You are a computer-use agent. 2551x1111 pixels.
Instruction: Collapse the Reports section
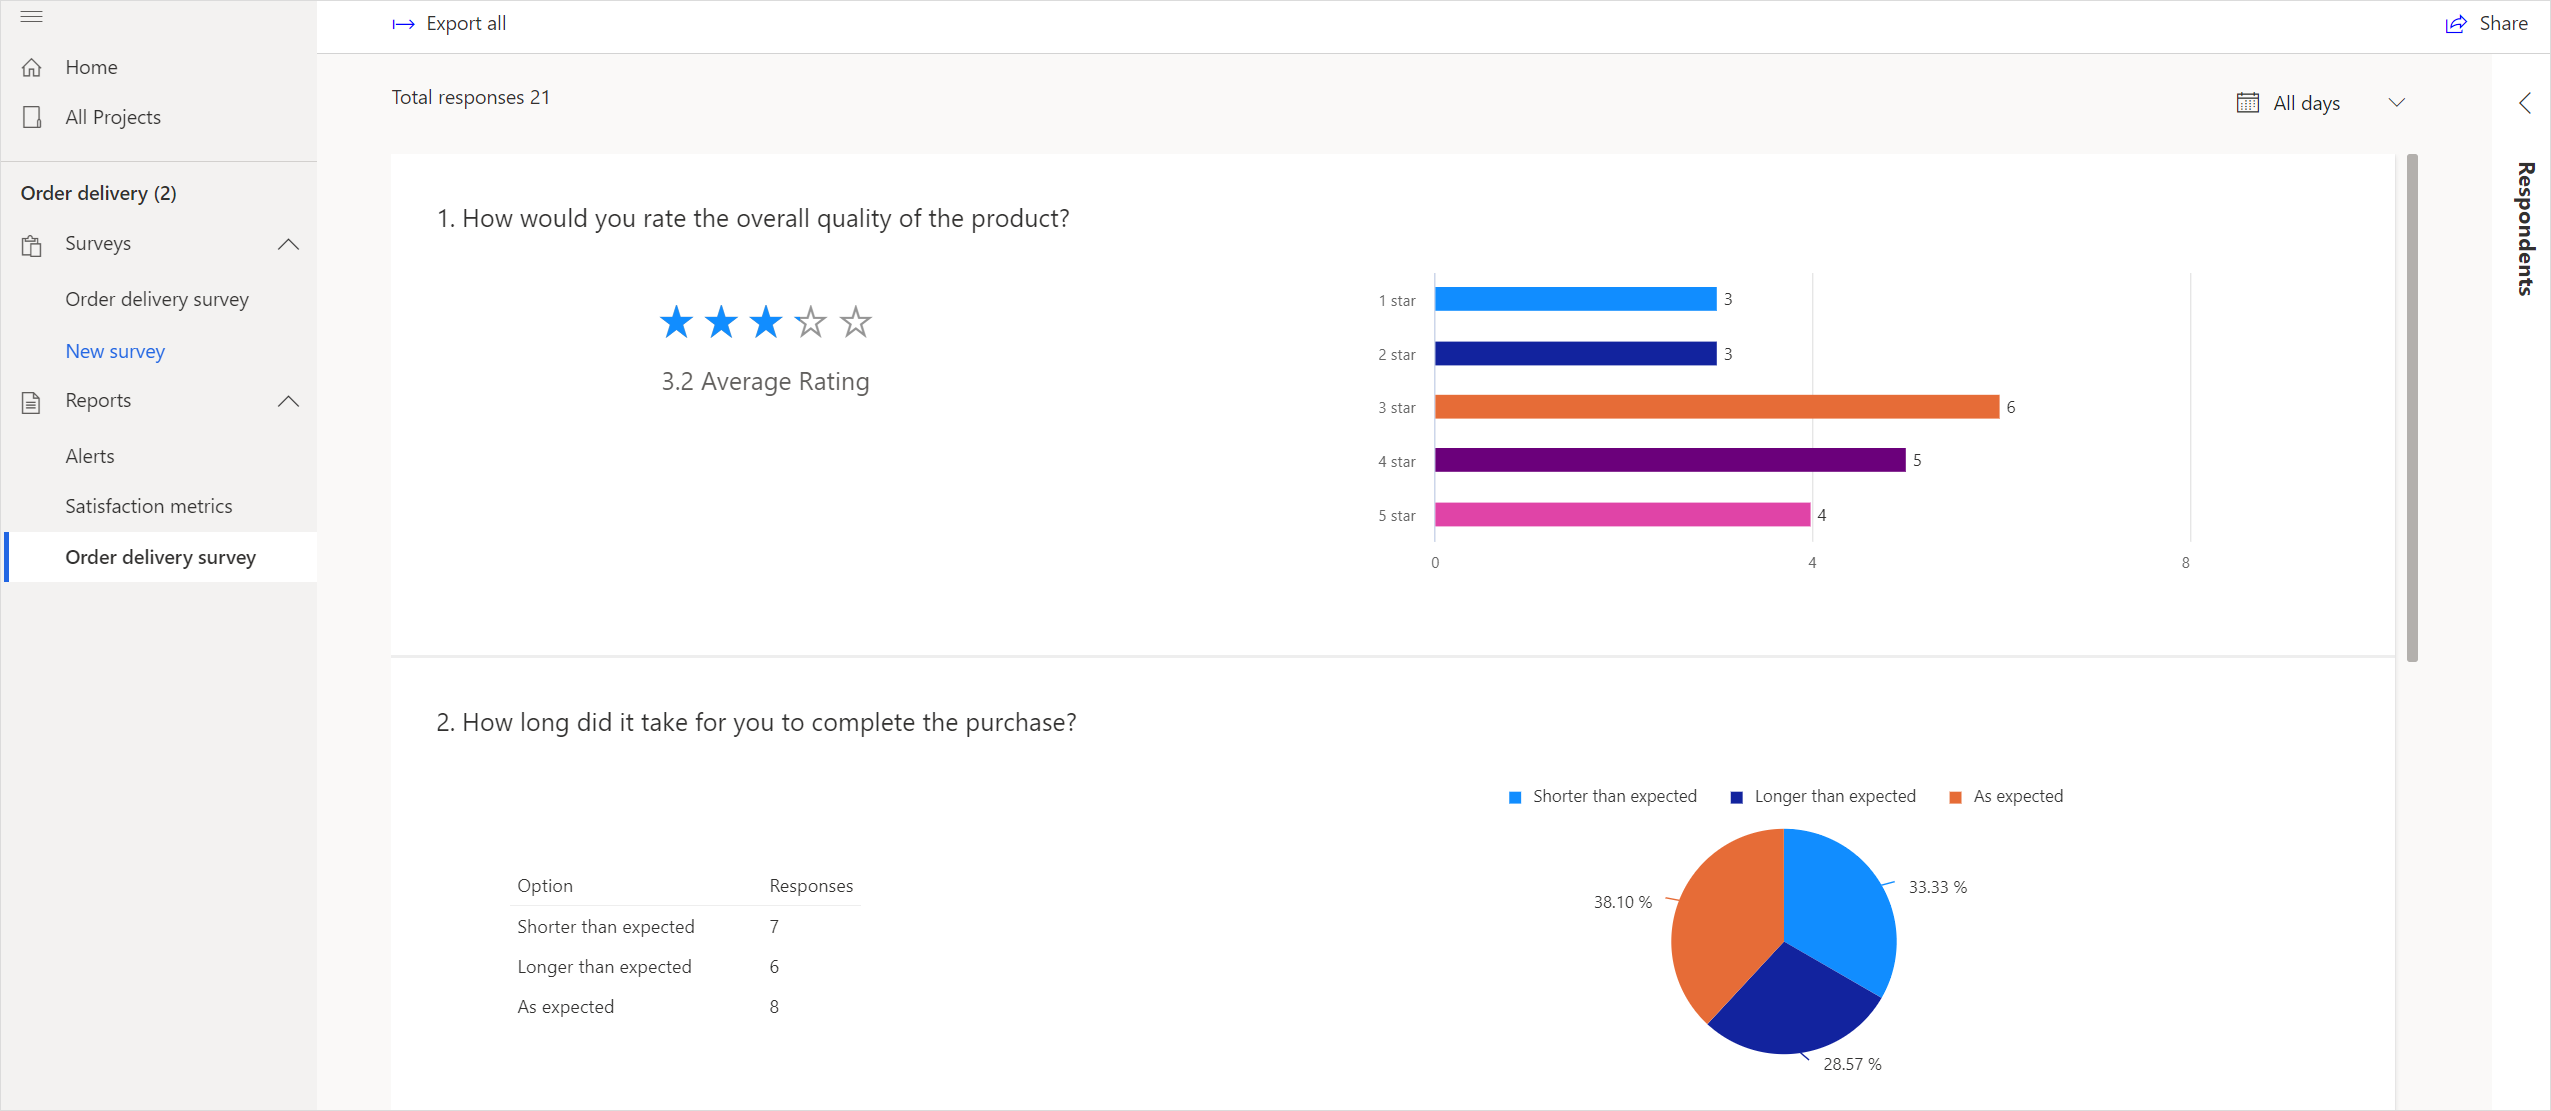290,400
